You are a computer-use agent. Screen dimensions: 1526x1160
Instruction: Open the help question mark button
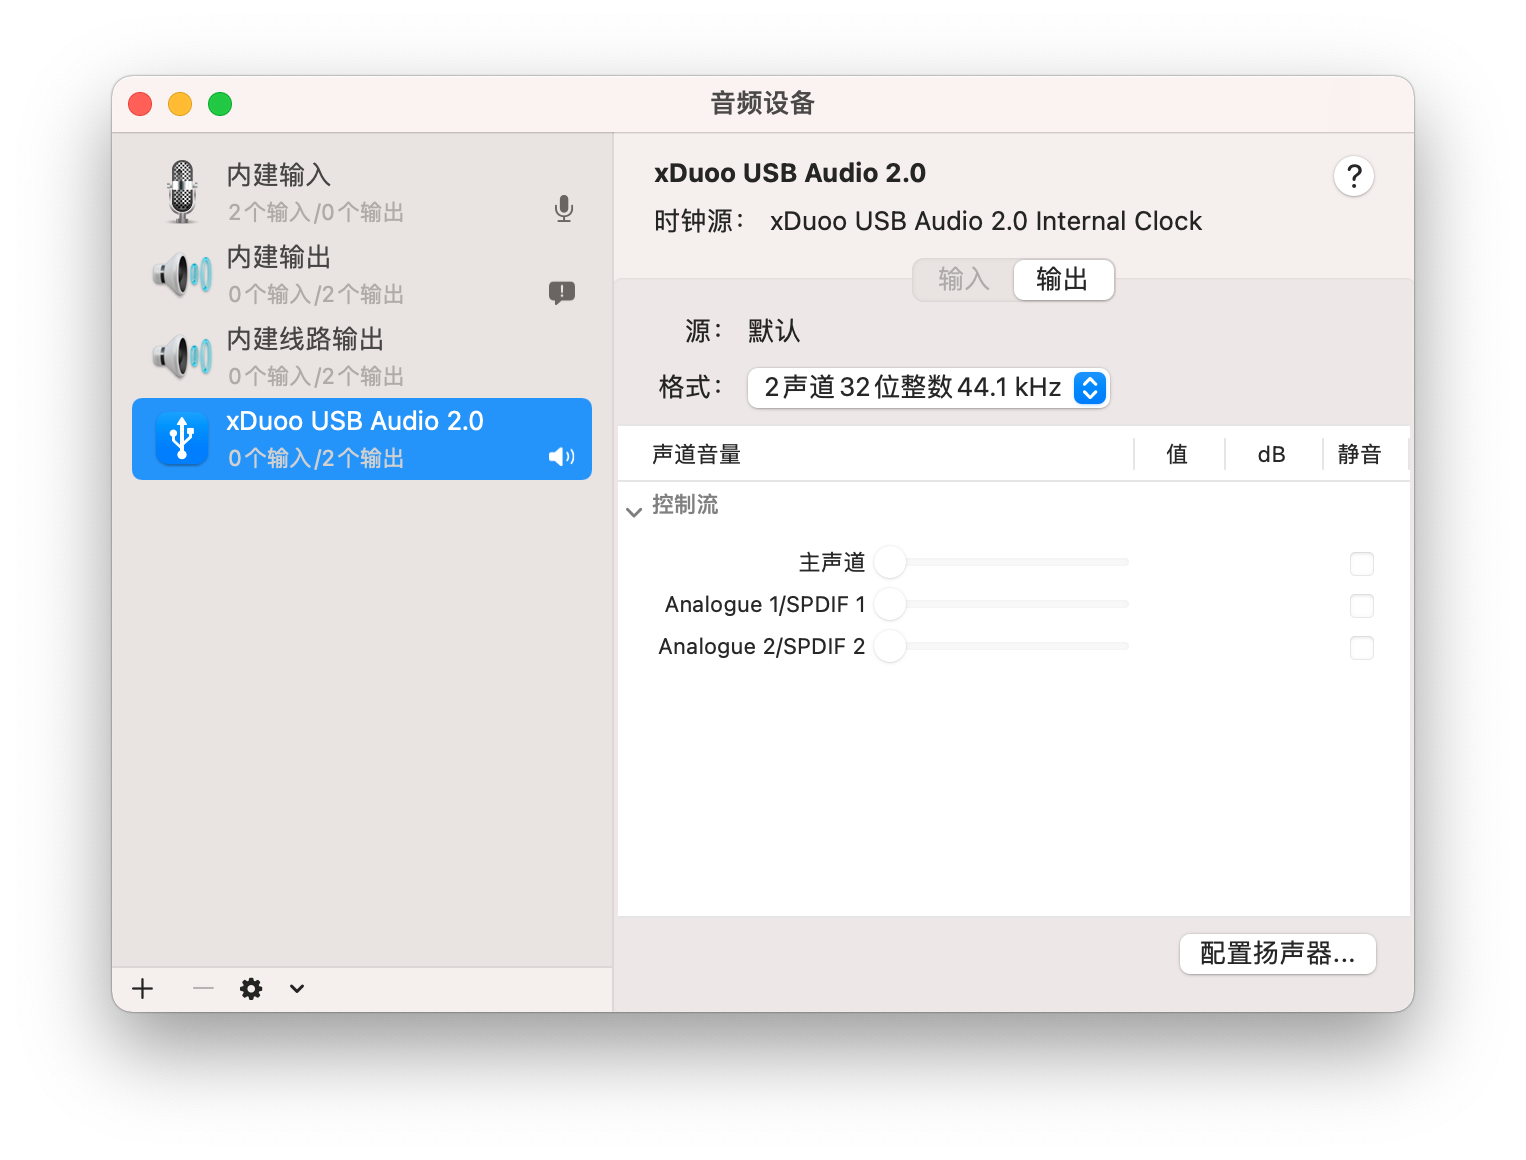coord(1354,176)
